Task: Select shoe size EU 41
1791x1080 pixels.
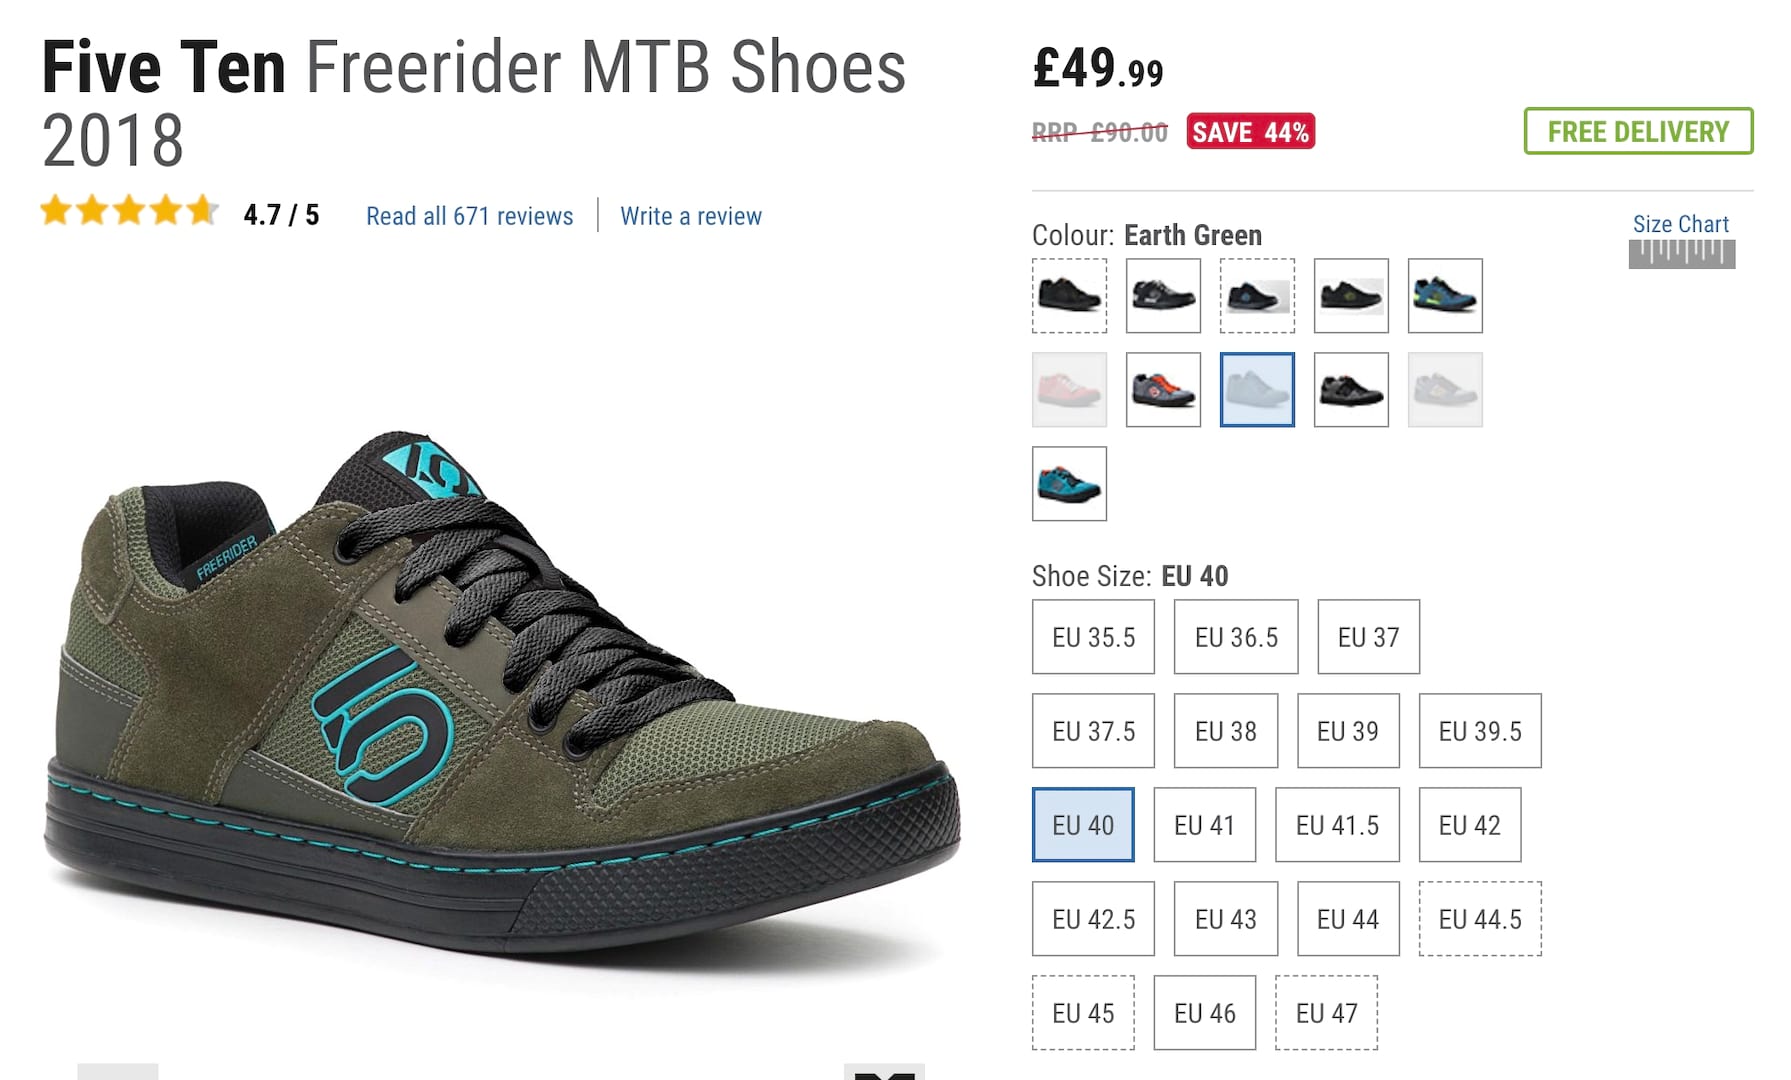Action: point(1204,825)
